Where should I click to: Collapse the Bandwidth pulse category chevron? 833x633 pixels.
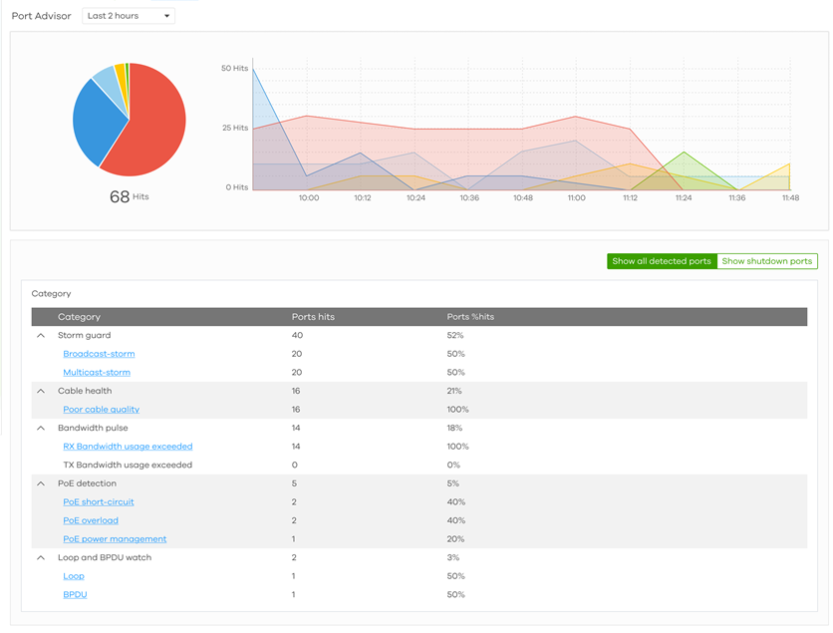point(41,428)
